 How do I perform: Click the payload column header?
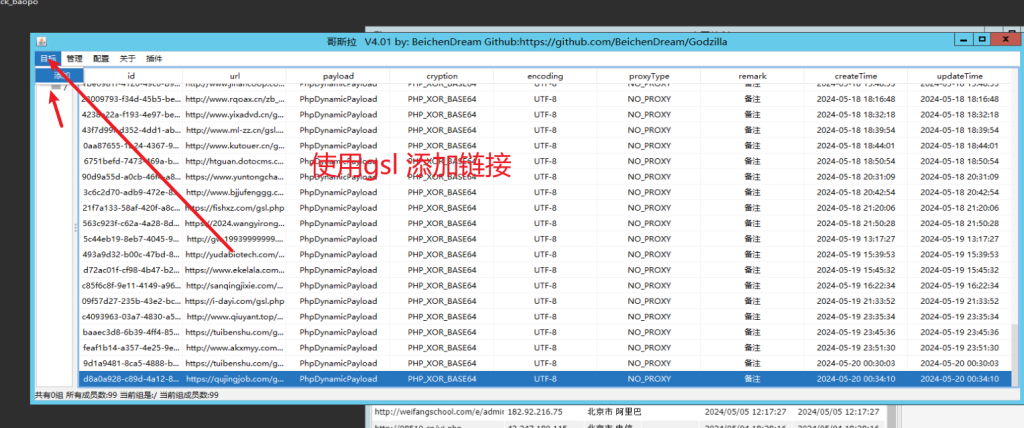[338, 76]
